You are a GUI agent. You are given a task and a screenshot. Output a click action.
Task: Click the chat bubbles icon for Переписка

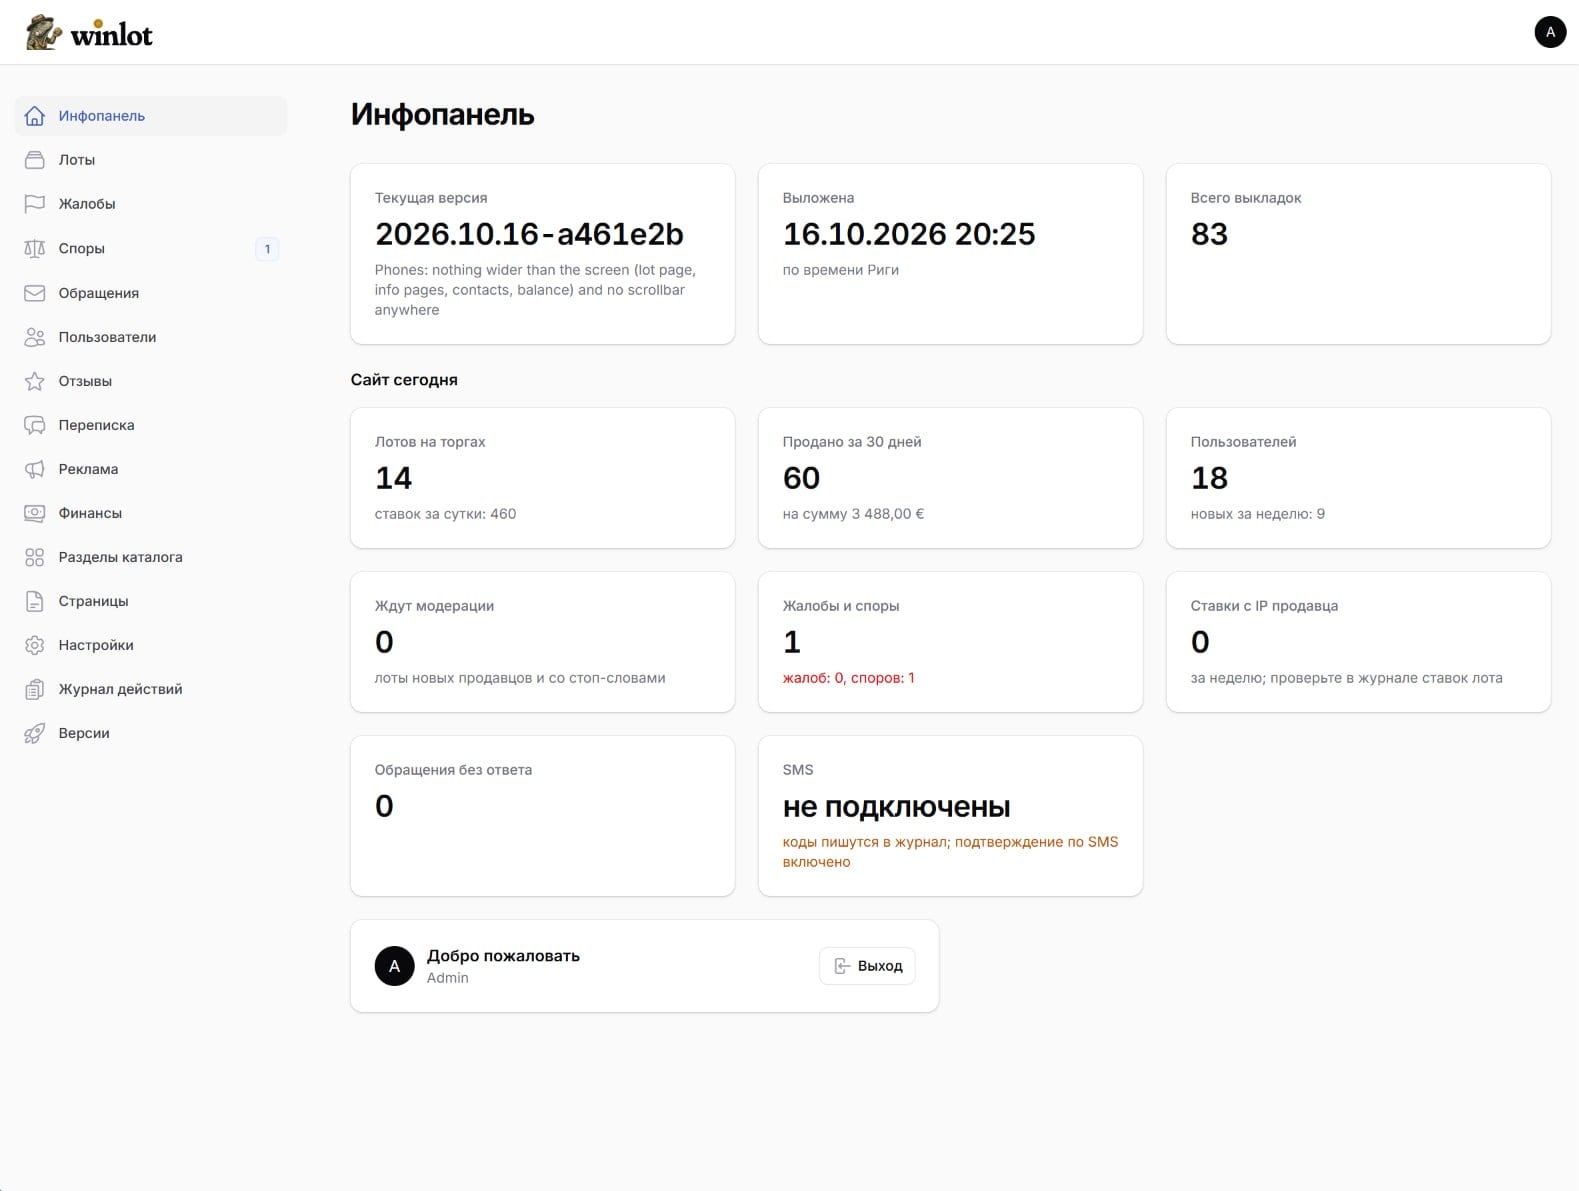(x=34, y=425)
